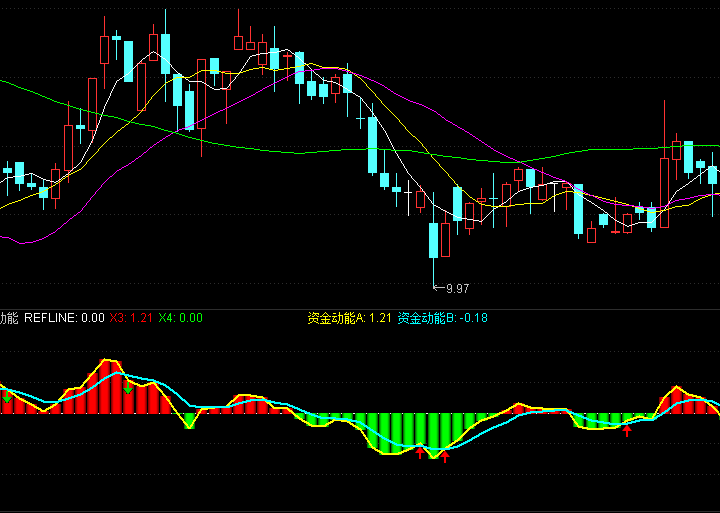
Task: Click the right one of the two adjacent red up arrows
Action: click(444, 456)
